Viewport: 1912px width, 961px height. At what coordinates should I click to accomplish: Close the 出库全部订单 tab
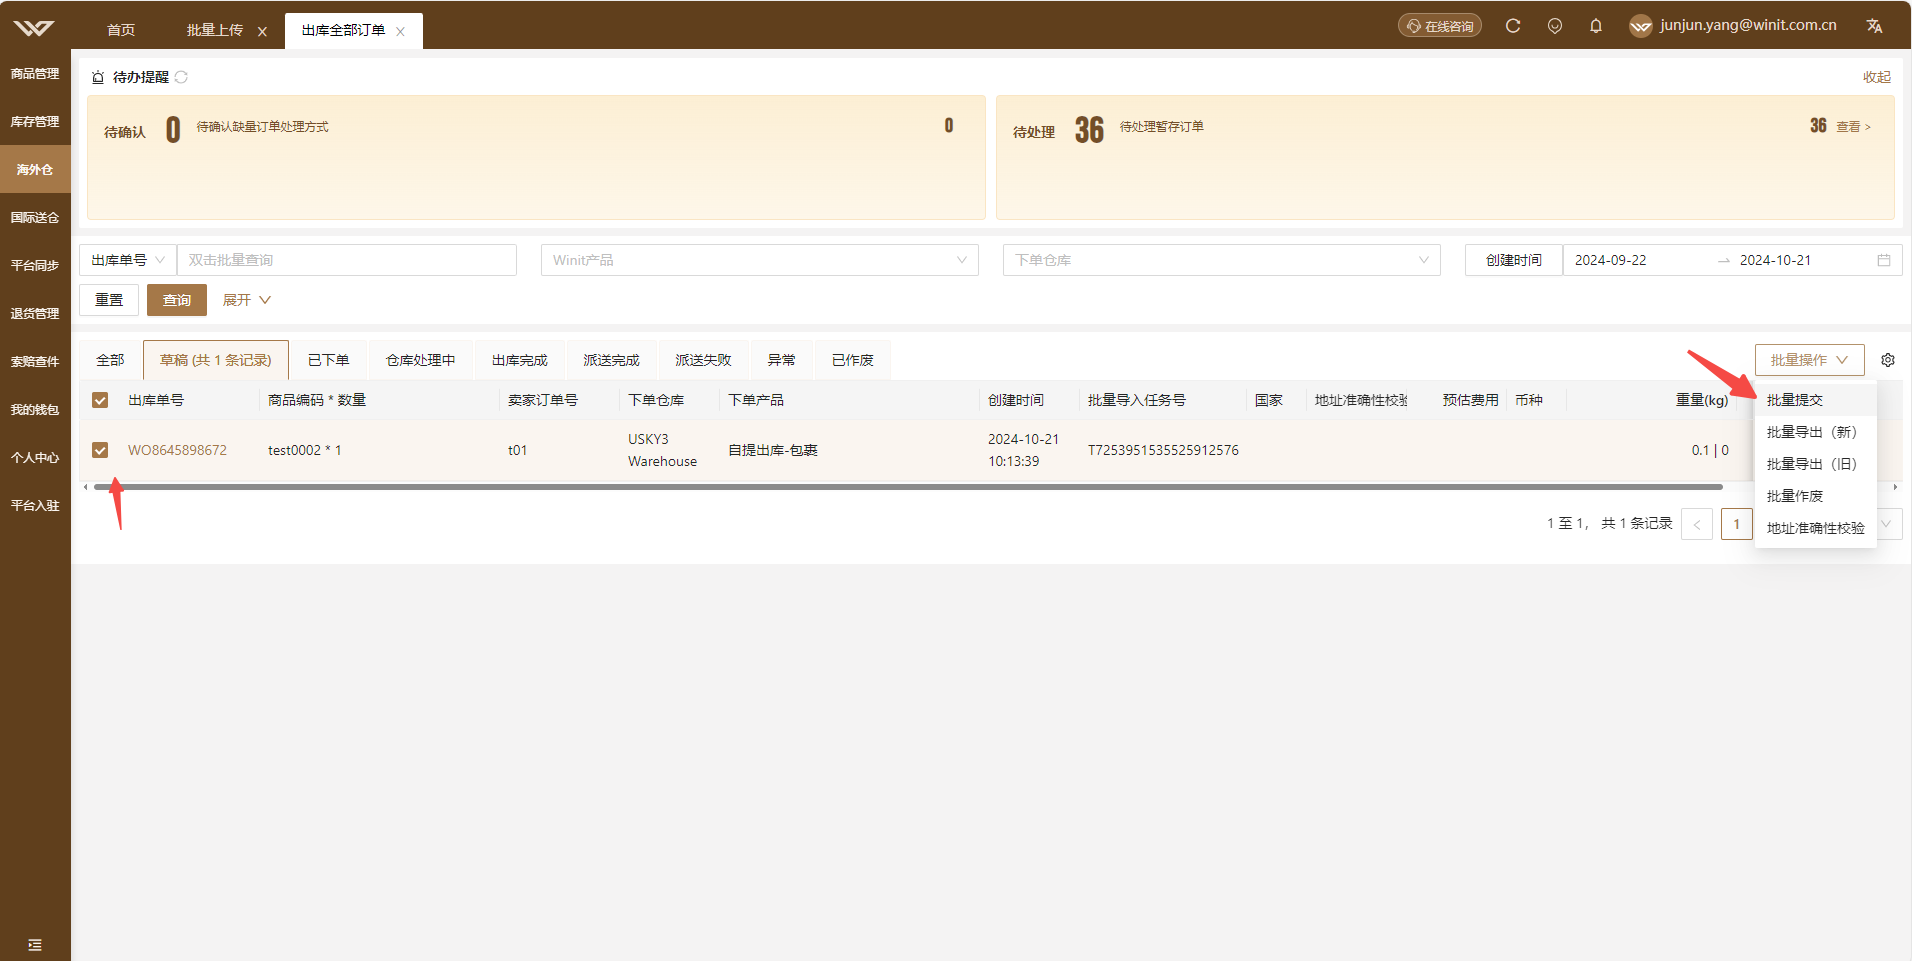coord(400,32)
